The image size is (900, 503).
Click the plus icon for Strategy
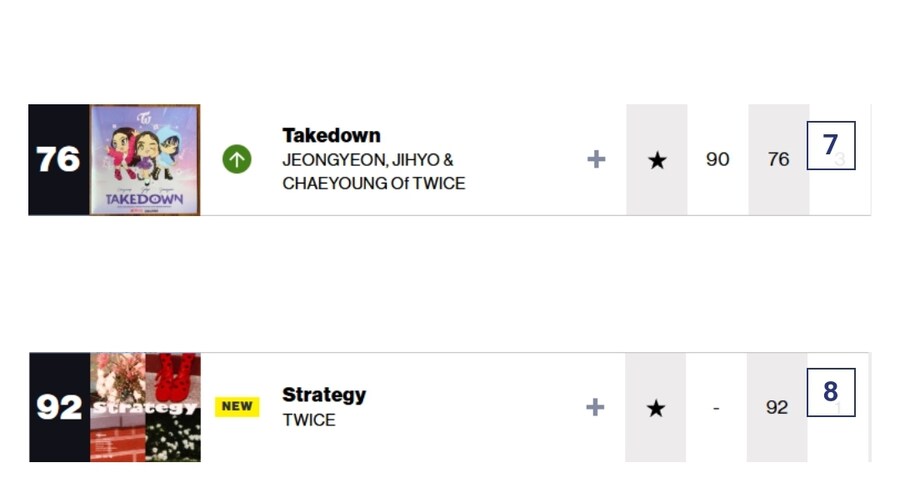click(x=595, y=407)
